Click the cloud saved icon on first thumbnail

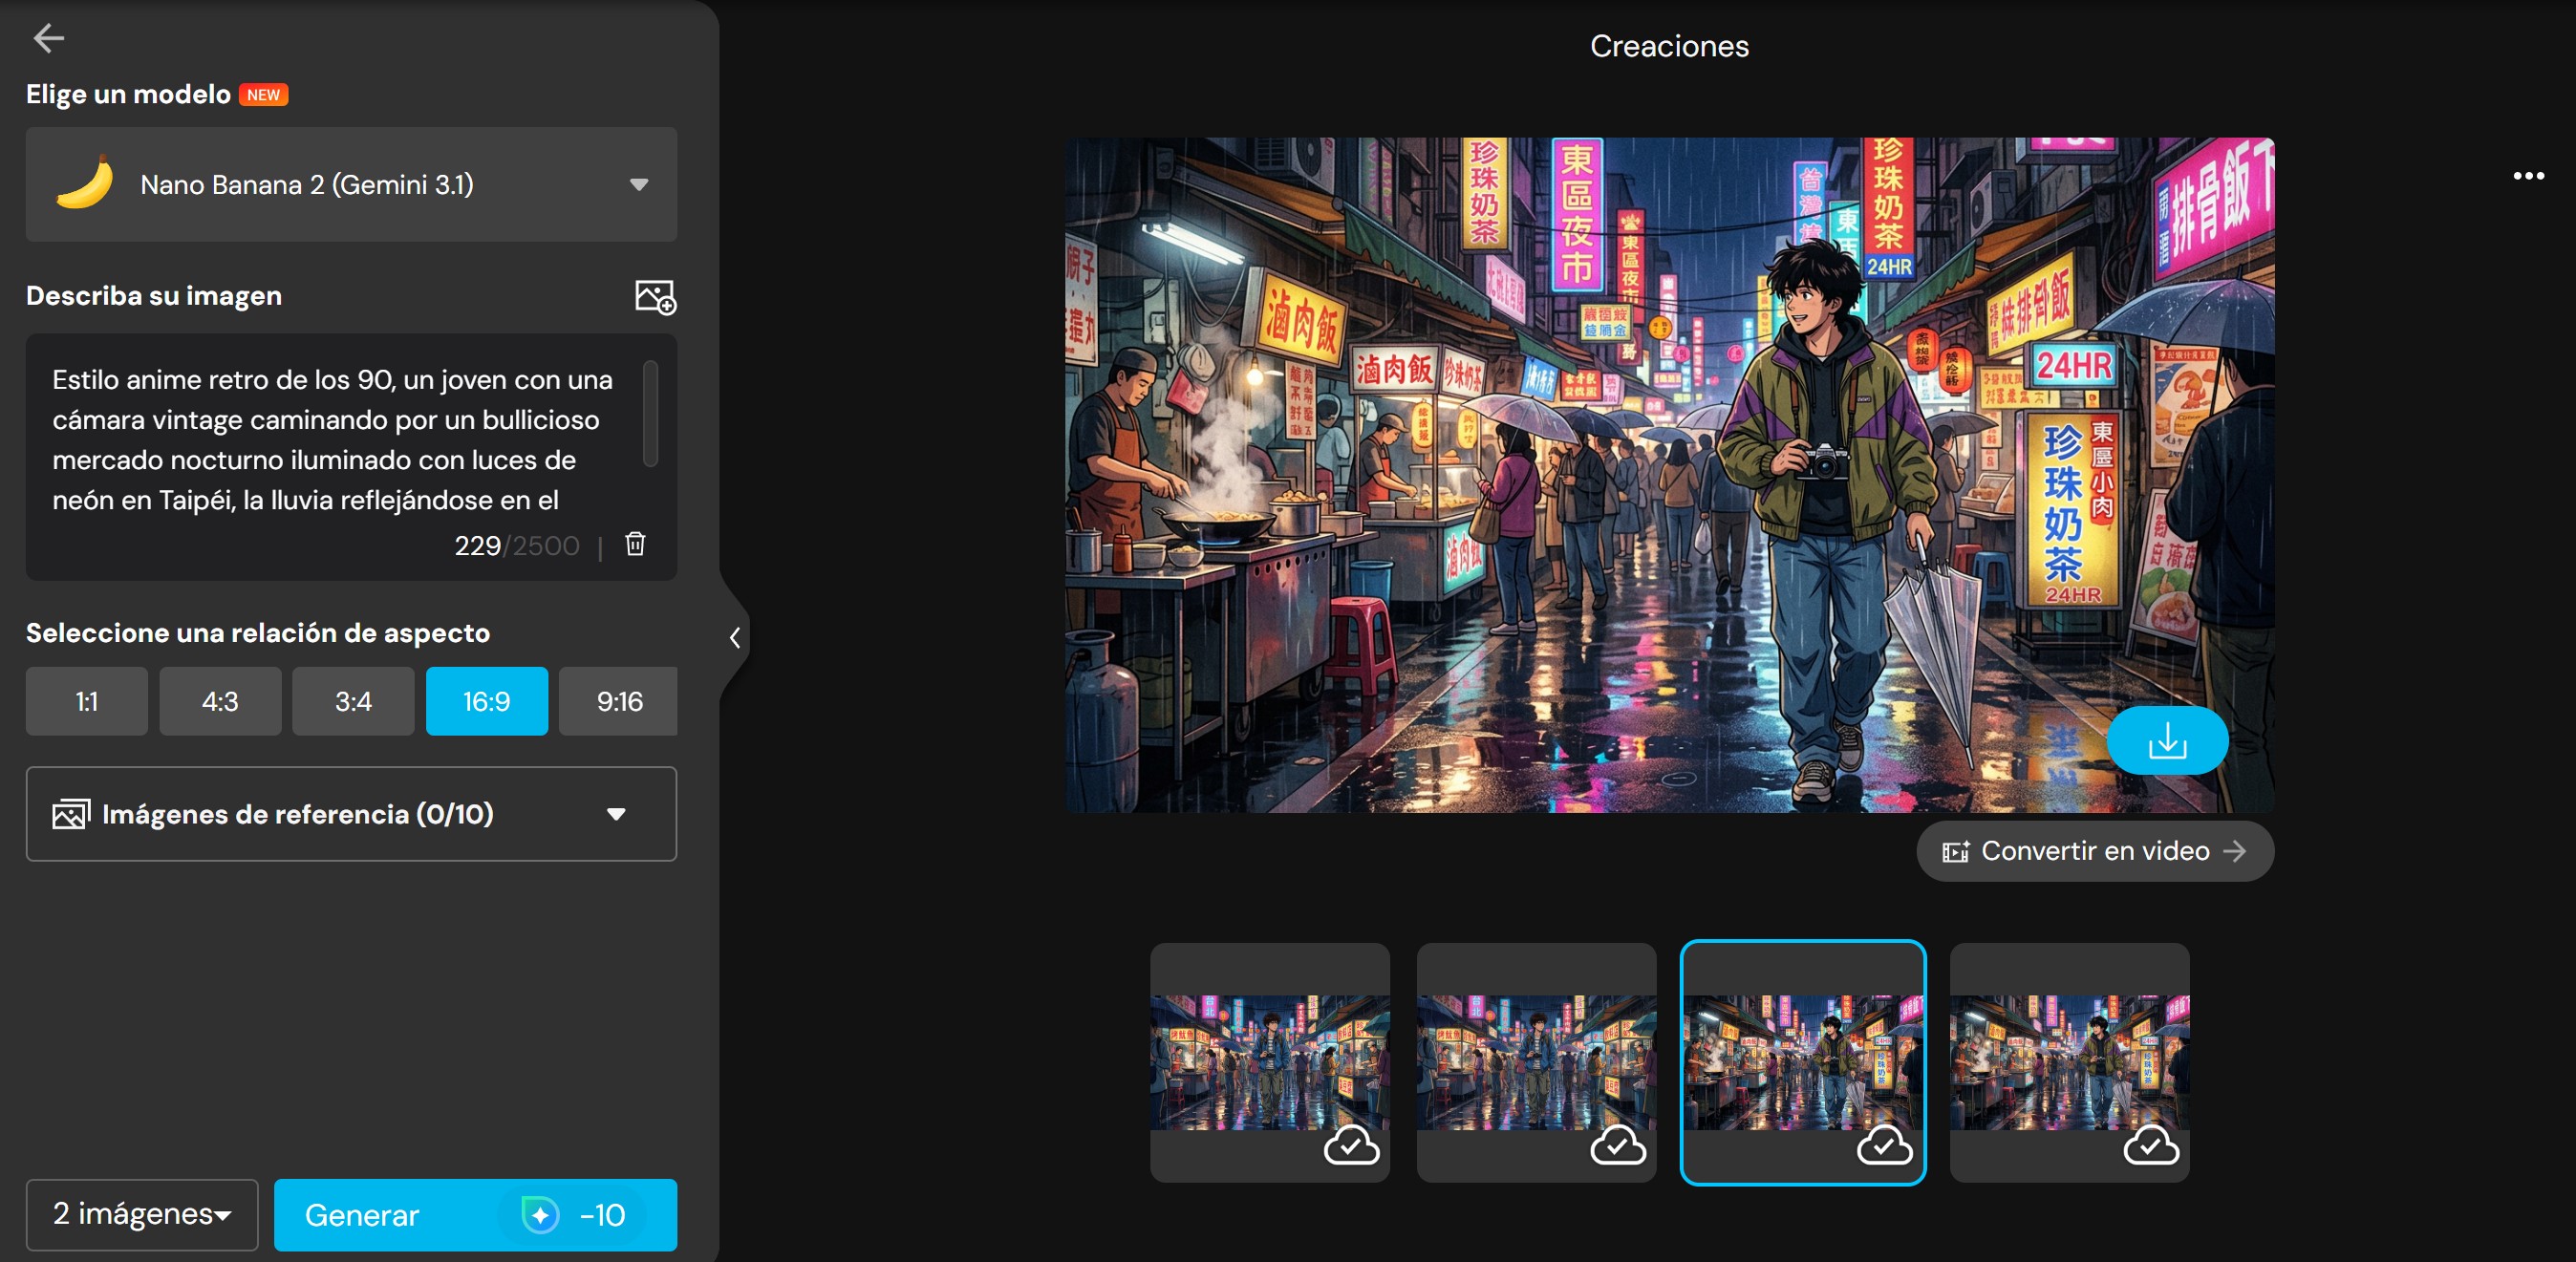tap(1351, 1146)
